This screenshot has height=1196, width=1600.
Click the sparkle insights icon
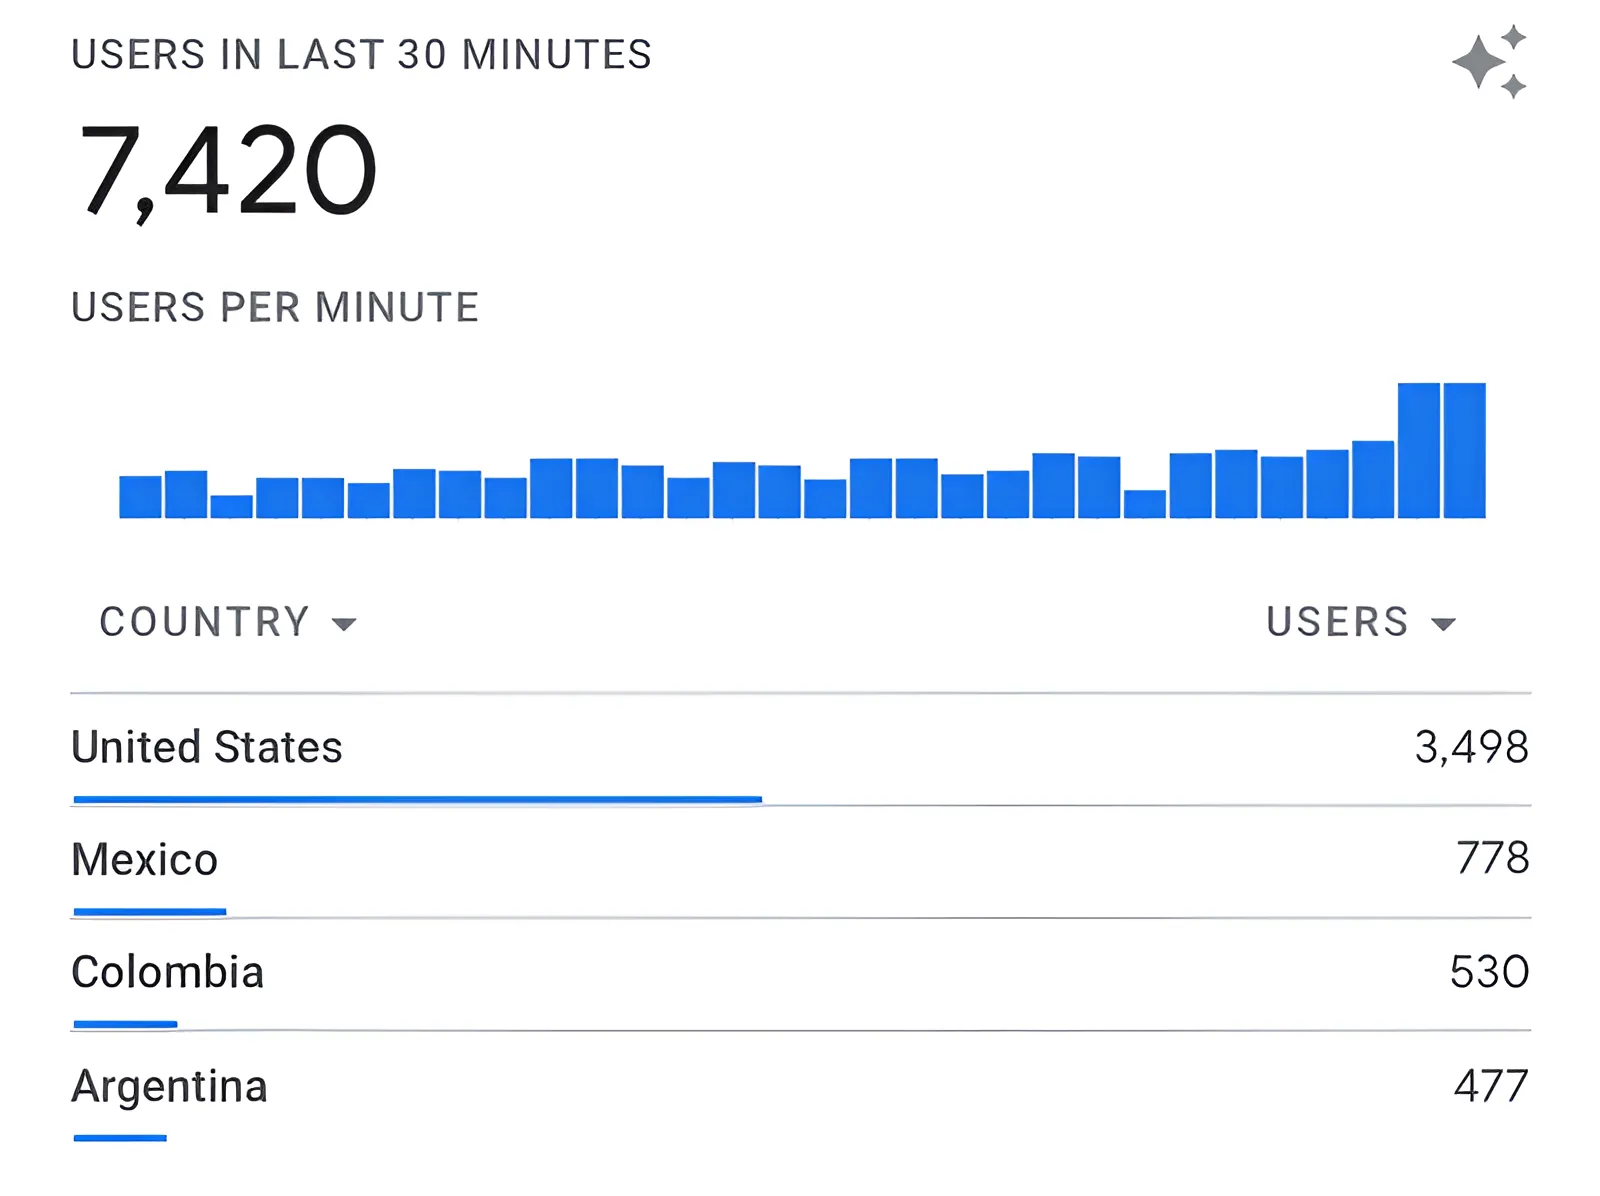coord(1489,62)
